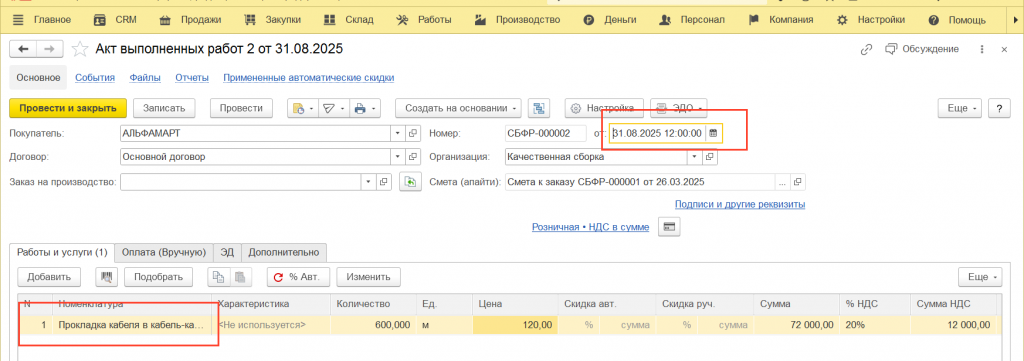
Task: Open the main section hamburger menu Главное
Action: [41, 20]
